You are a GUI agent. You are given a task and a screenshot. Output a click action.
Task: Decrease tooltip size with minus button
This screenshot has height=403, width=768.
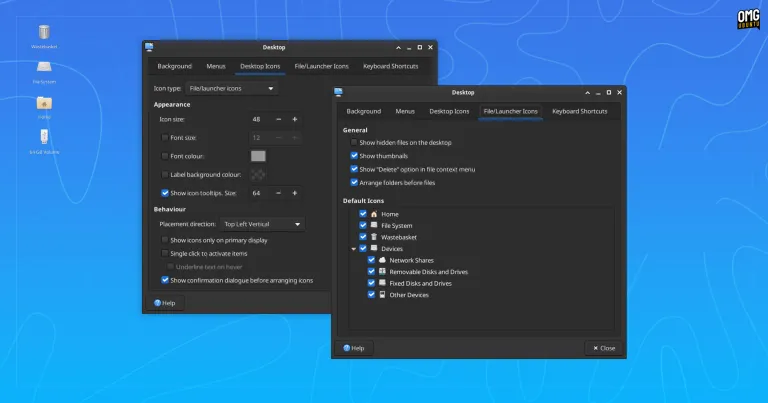(x=278, y=193)
